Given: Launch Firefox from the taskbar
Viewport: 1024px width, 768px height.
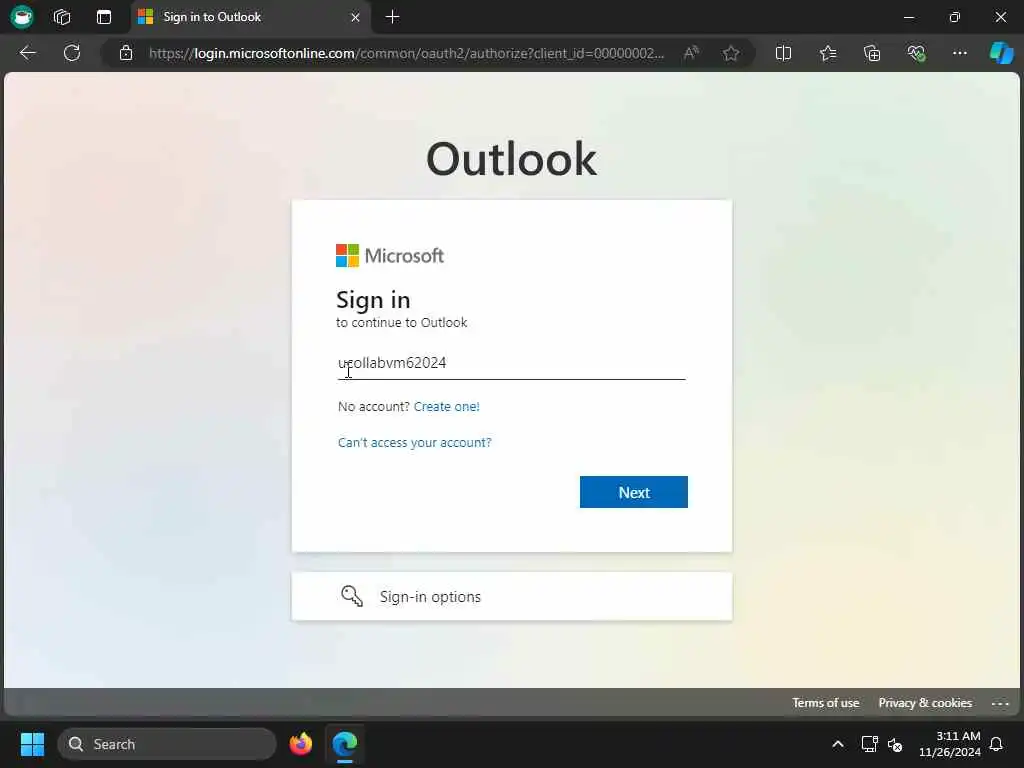Looking at the screenshot, I should (x=301, y=744).
